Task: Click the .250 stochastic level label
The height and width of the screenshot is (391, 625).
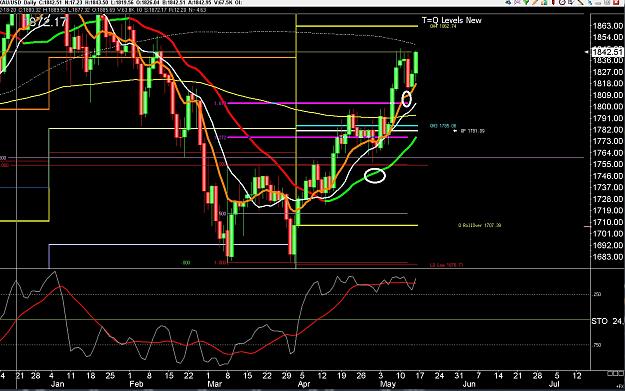Action: [x=597, y=294]
